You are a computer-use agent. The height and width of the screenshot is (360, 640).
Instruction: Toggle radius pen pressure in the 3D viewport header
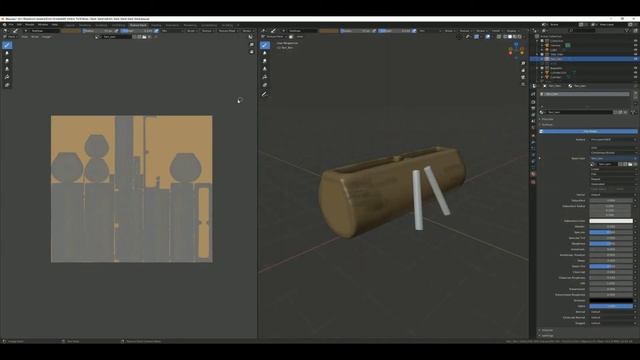374,31
